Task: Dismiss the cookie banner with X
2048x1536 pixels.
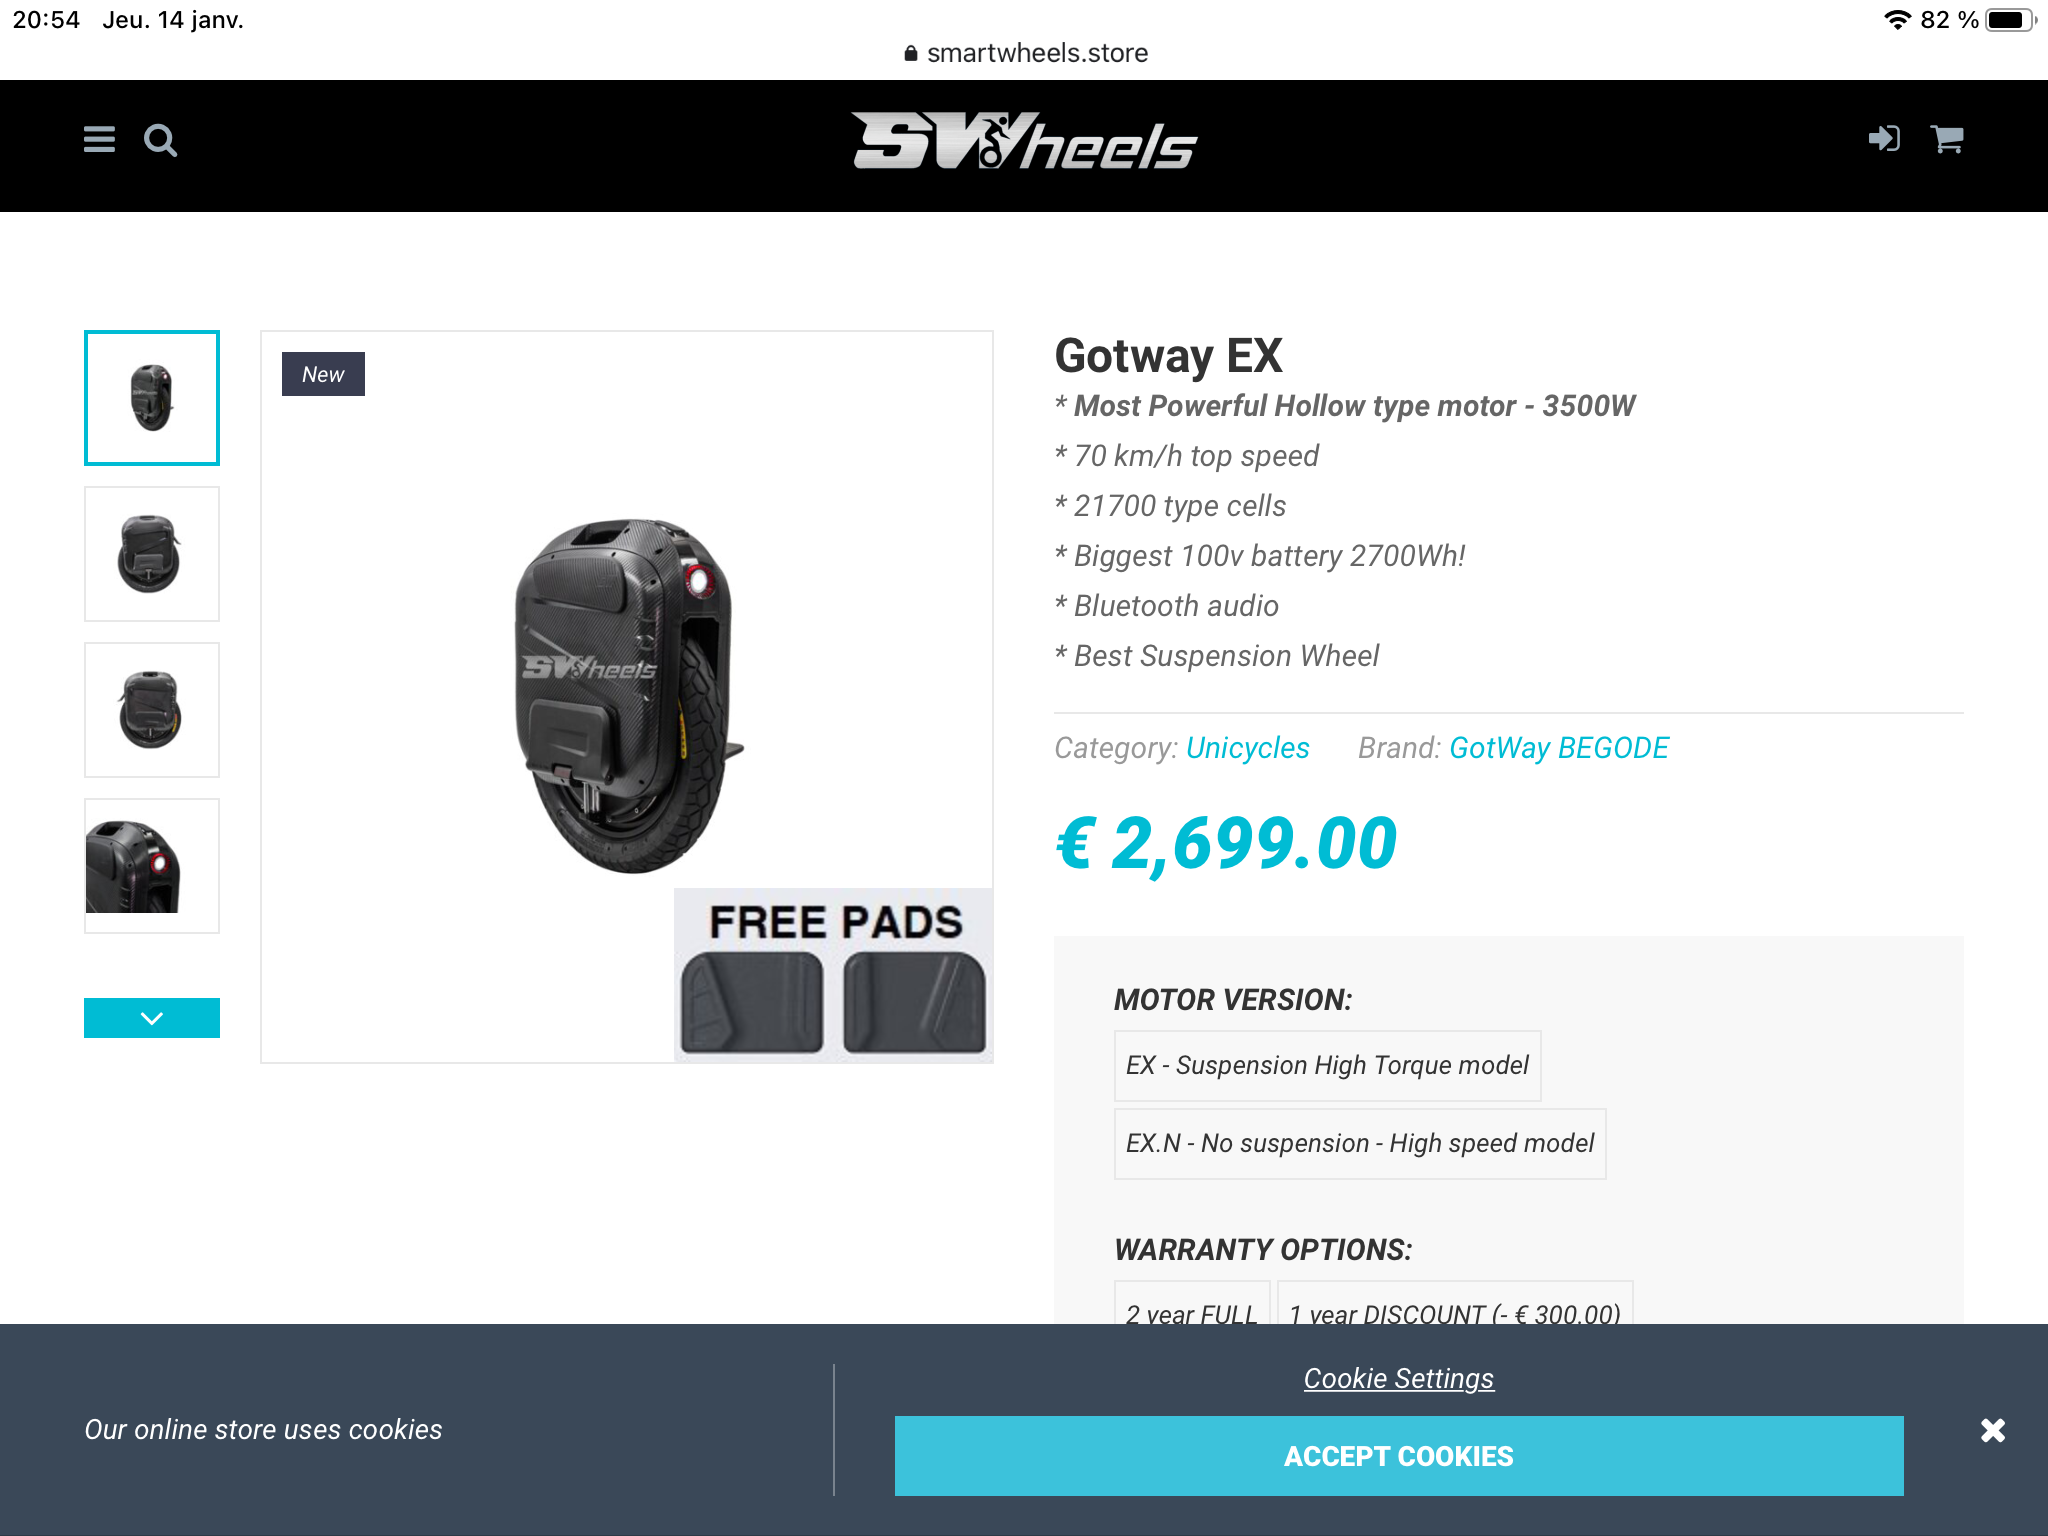Action: [1993, 1430]
